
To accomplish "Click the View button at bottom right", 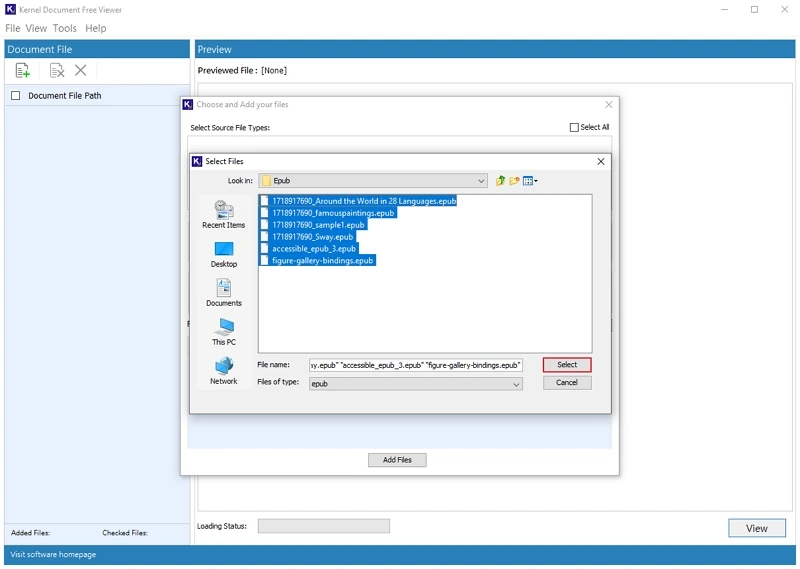I will [x=757, y=528].
